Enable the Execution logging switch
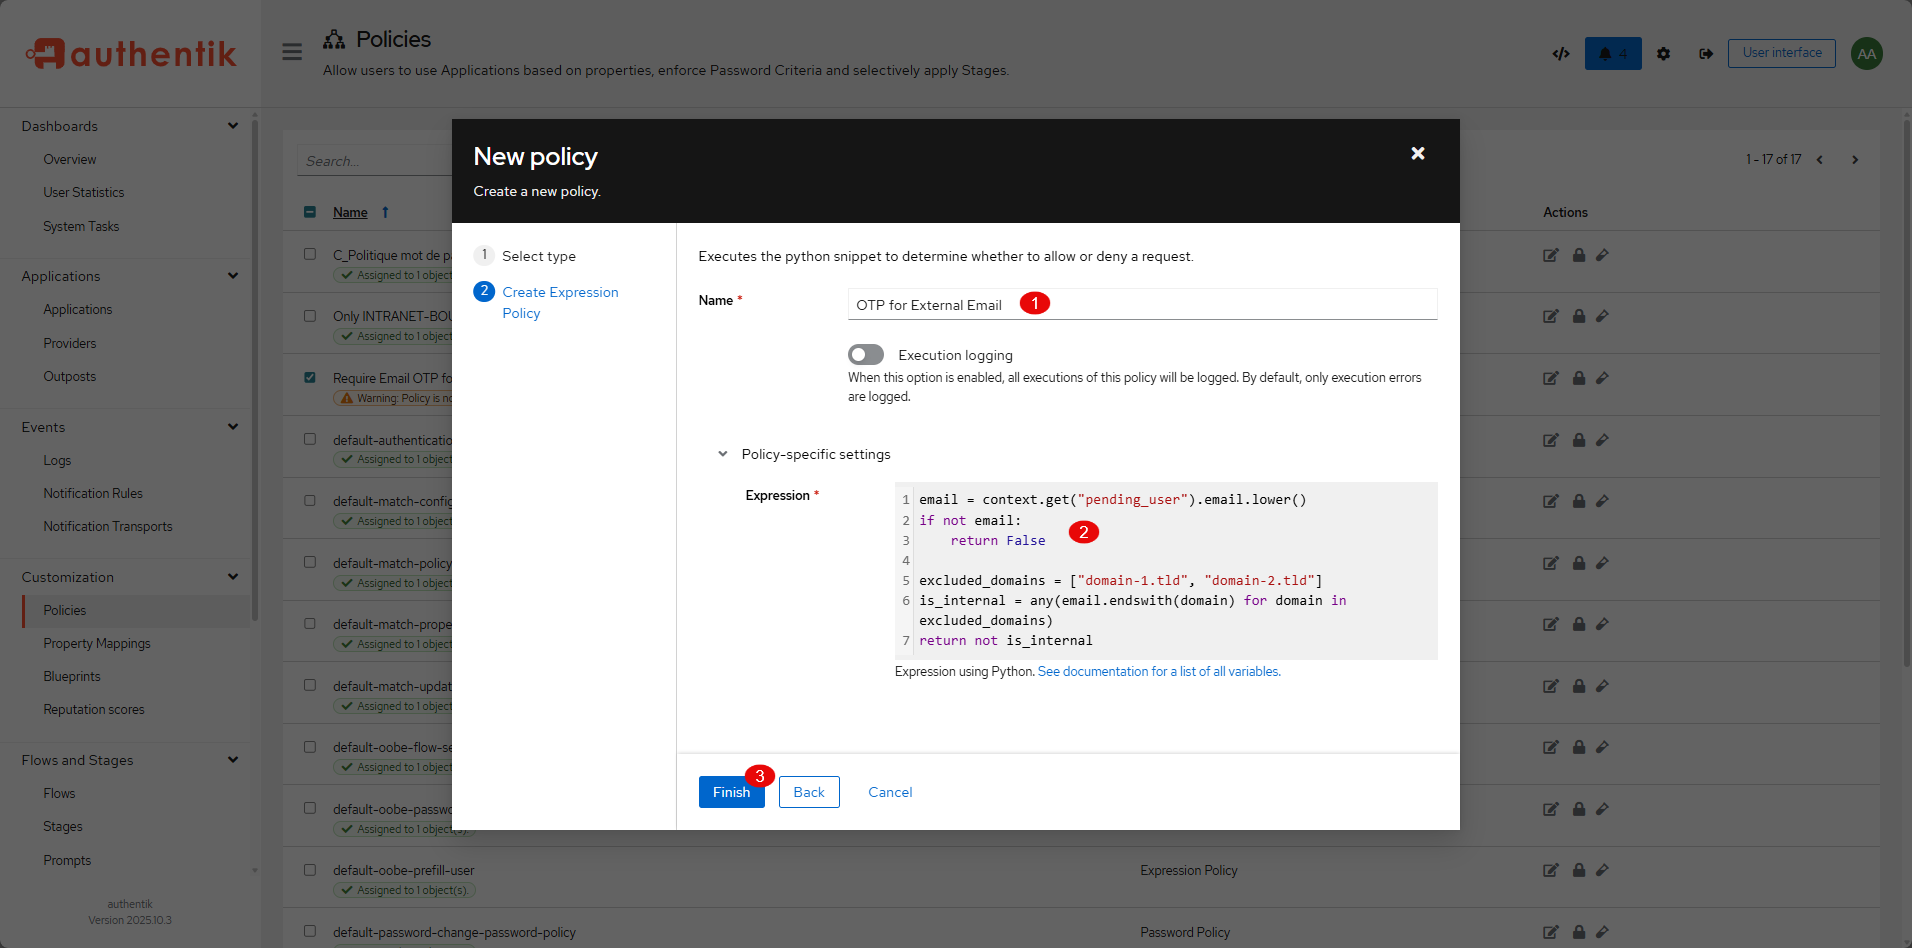The width and height of the screenshot is (1912, 948). 866,355
